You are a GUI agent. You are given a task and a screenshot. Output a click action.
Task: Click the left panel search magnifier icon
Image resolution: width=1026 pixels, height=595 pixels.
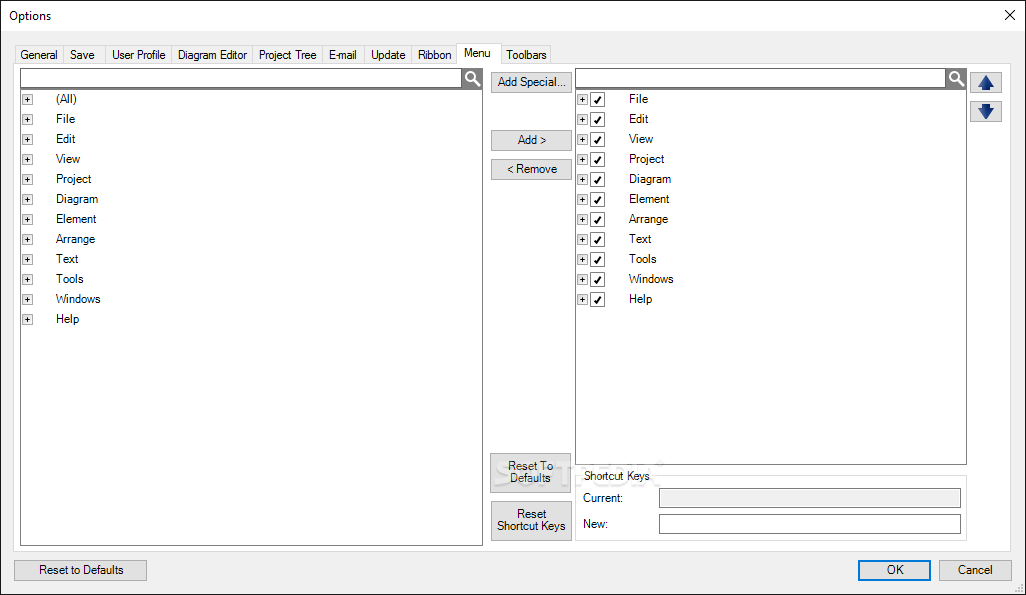(x=472, y=79)
